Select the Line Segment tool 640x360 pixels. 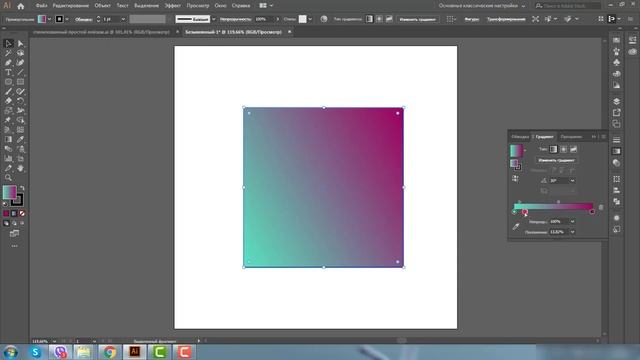[20, 72]
